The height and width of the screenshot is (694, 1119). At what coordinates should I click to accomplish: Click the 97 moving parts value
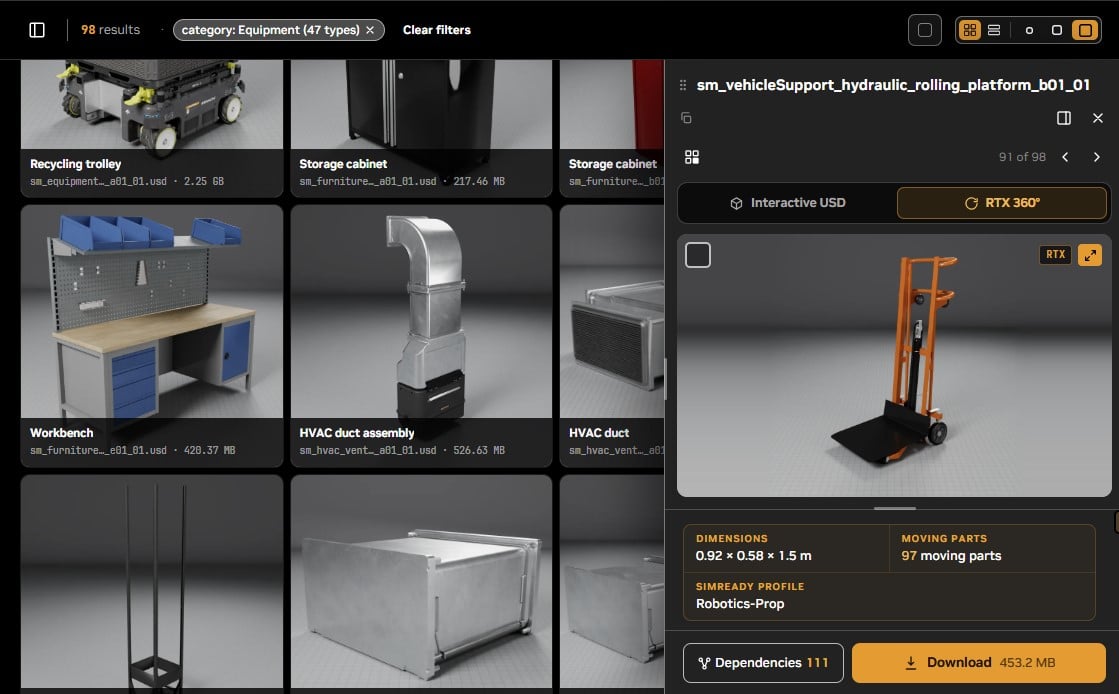(951, 555)
